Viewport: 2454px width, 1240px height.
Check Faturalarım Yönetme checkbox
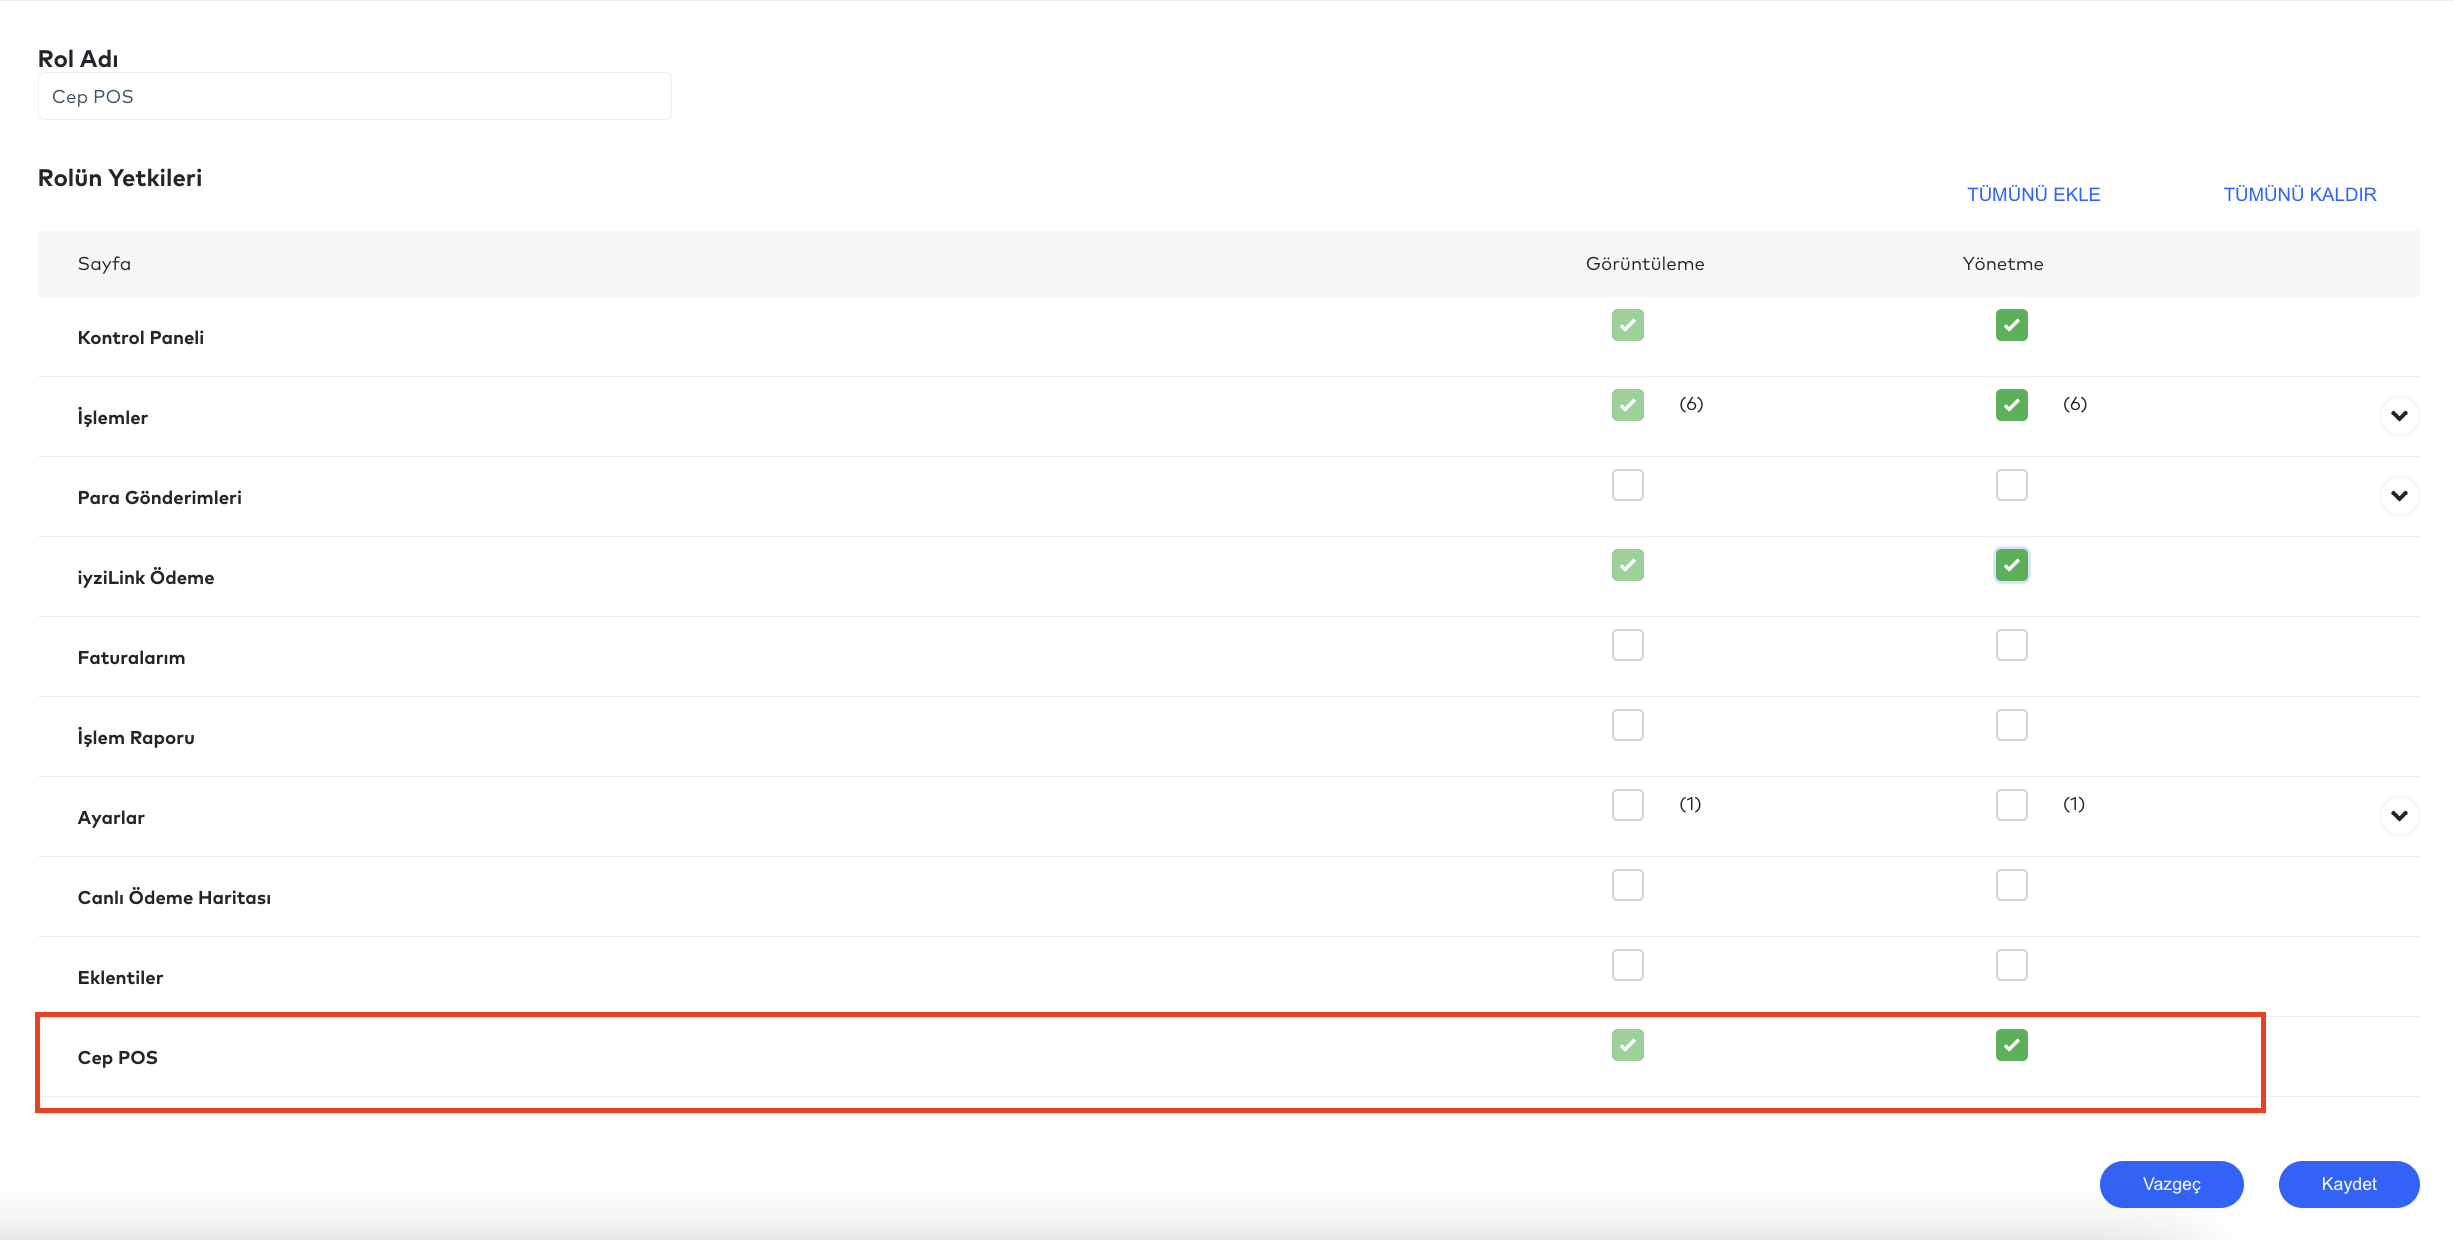click(2011, 645)
